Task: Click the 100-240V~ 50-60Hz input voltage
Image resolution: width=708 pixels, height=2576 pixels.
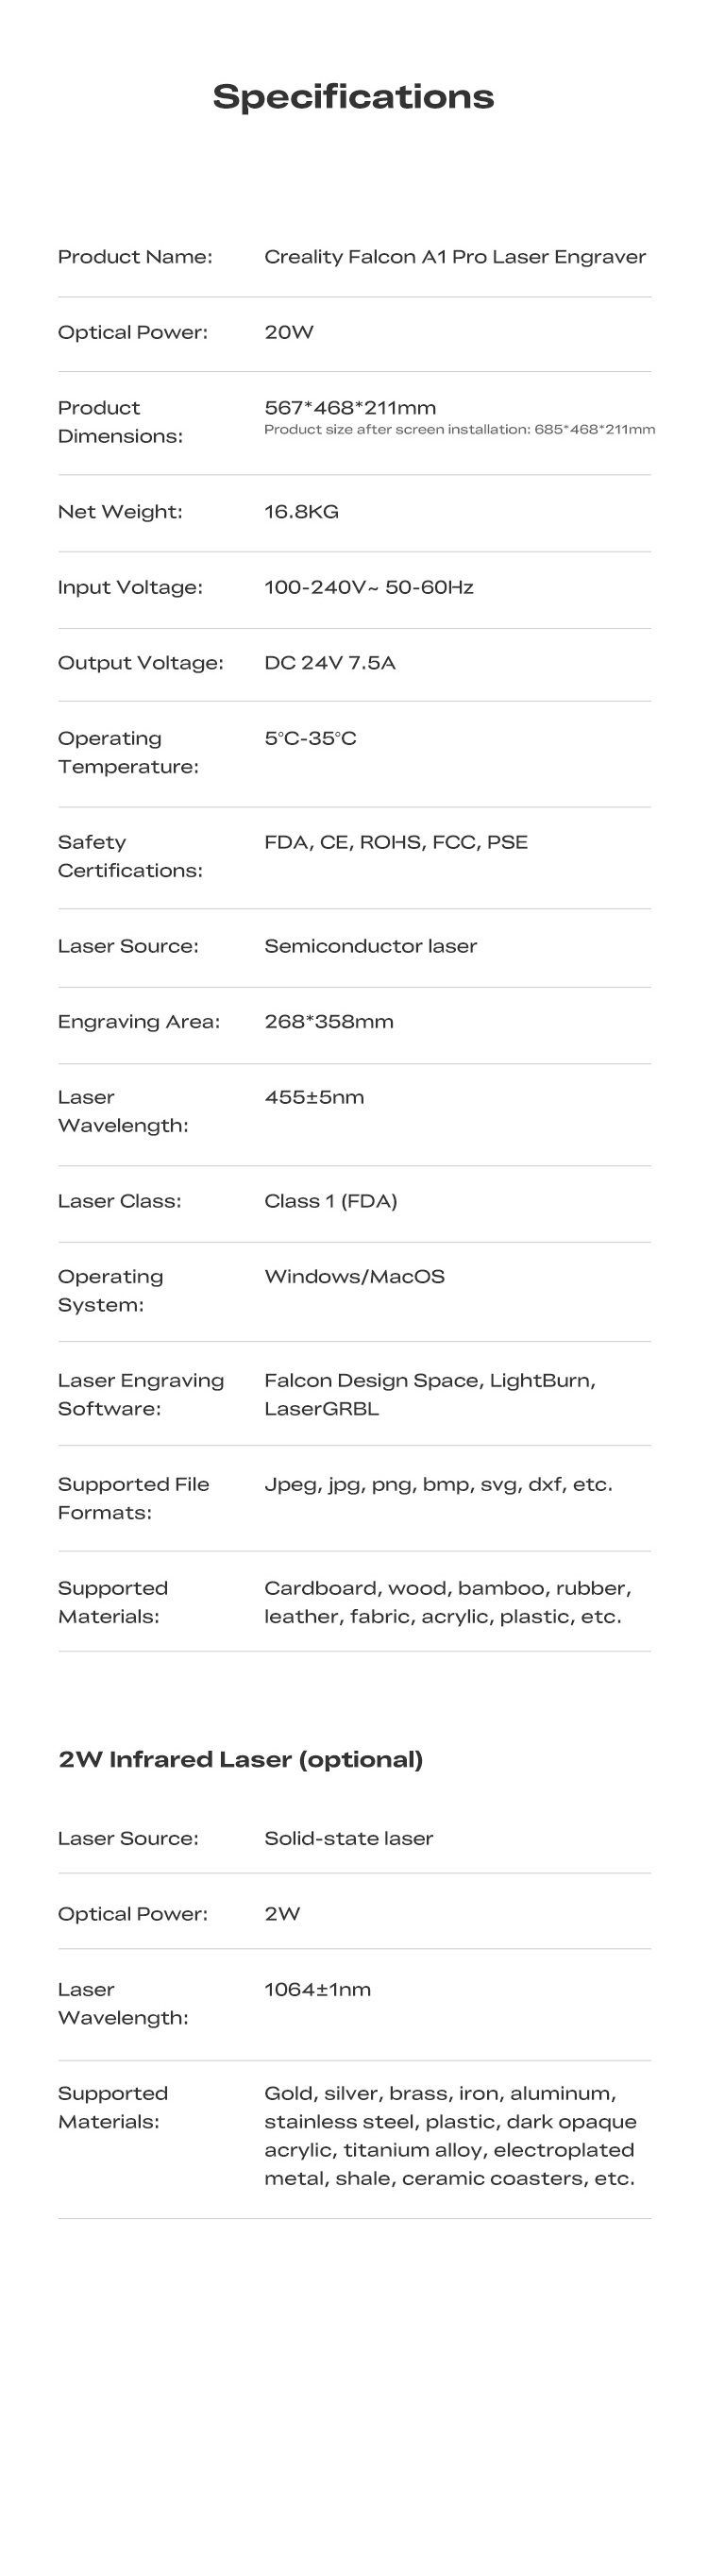Action: [x=368, y=587]
